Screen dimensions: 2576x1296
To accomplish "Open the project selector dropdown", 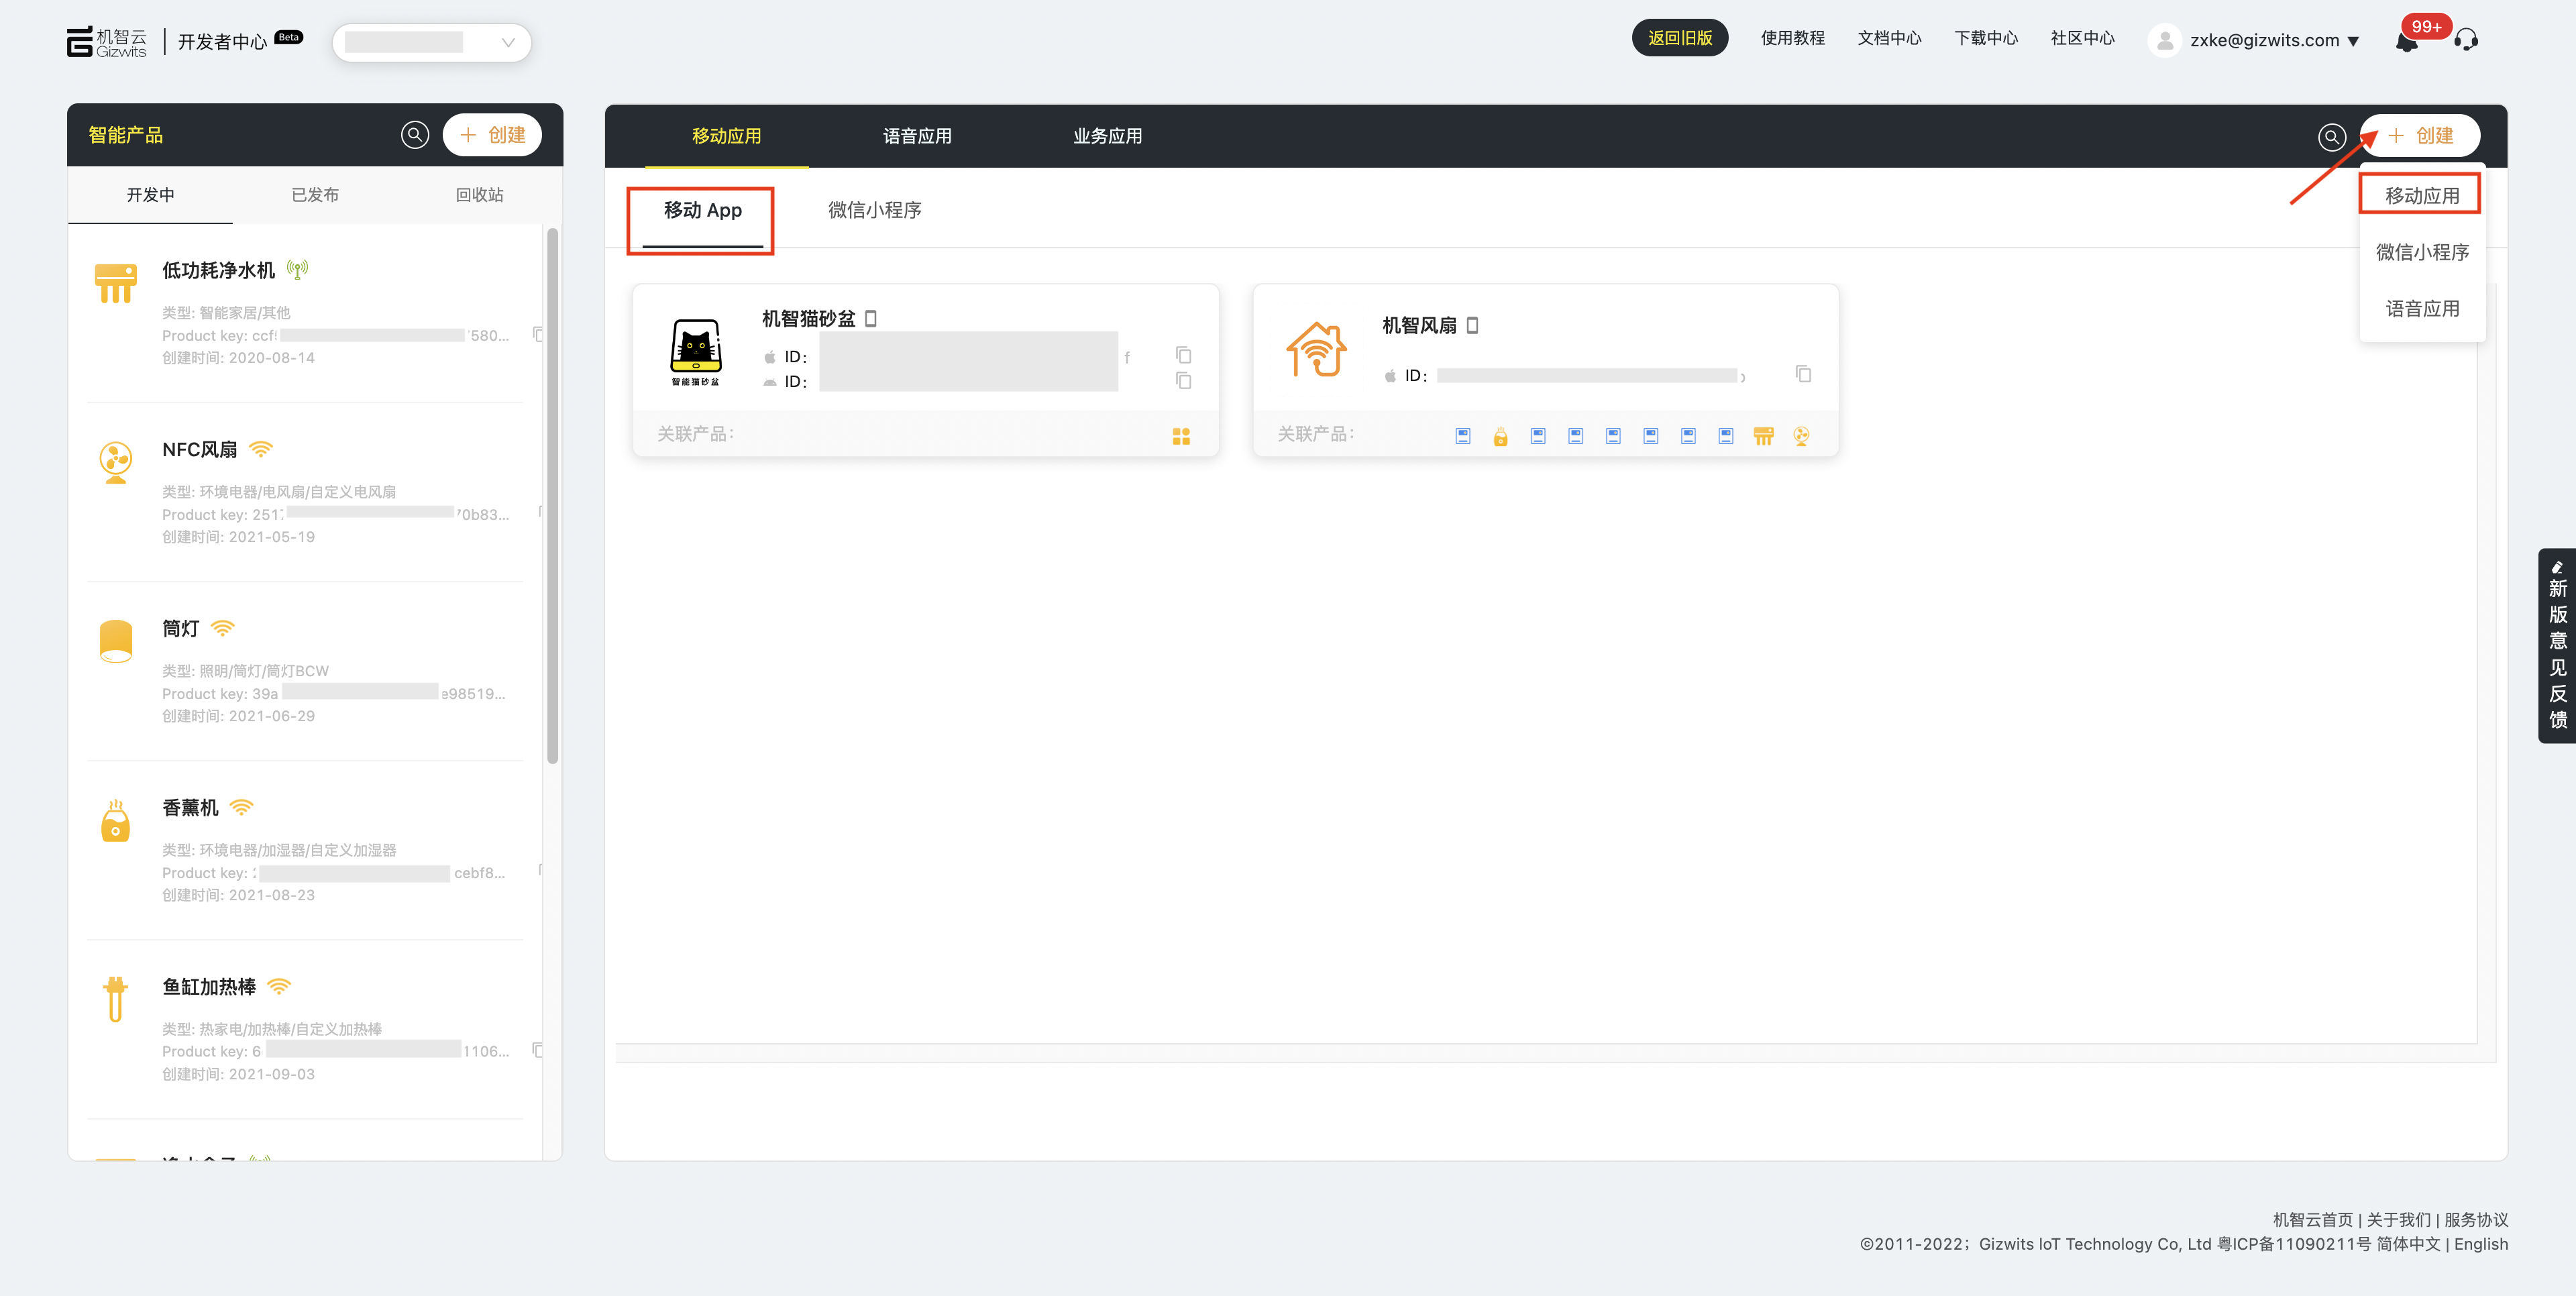I will [431, 42].
